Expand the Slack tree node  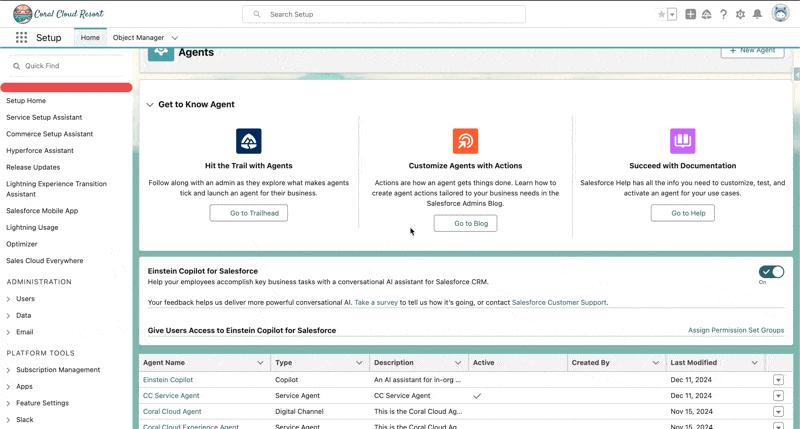[x=8, y=420]
